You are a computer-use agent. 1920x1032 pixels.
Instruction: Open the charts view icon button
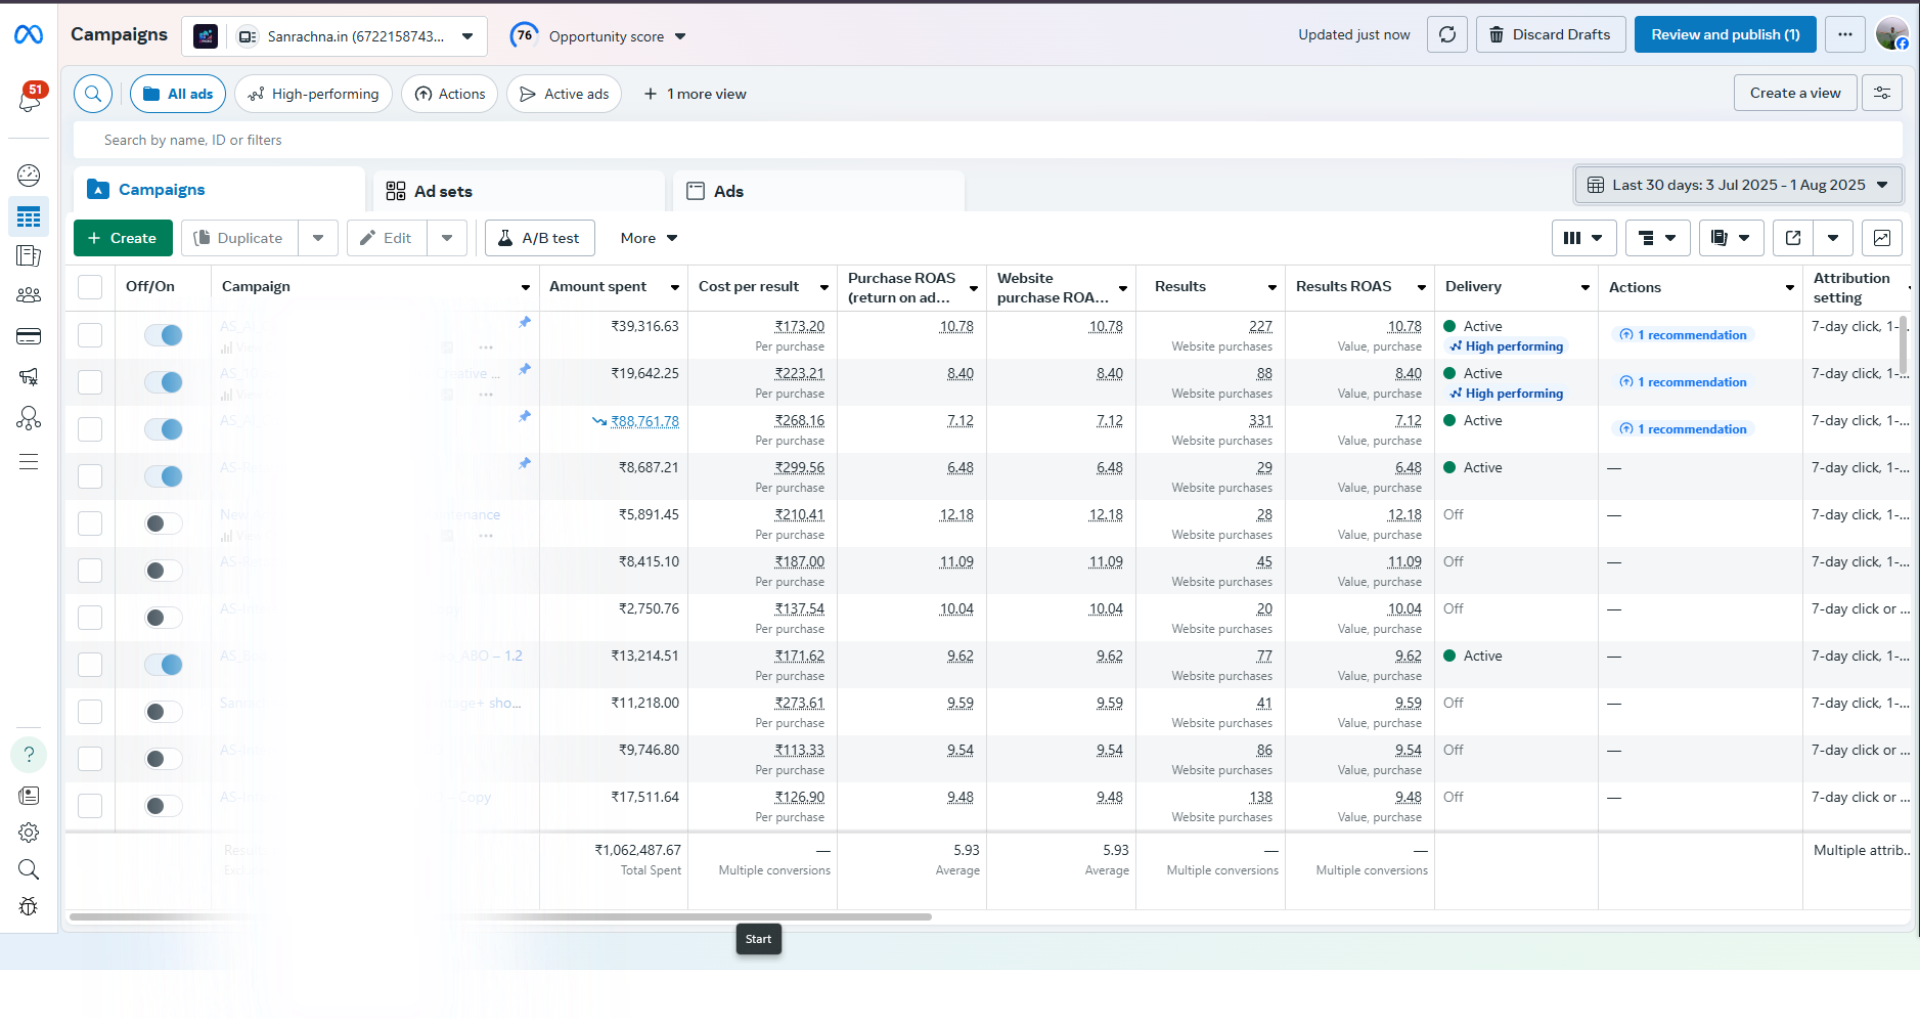[x=1882, y=238]
